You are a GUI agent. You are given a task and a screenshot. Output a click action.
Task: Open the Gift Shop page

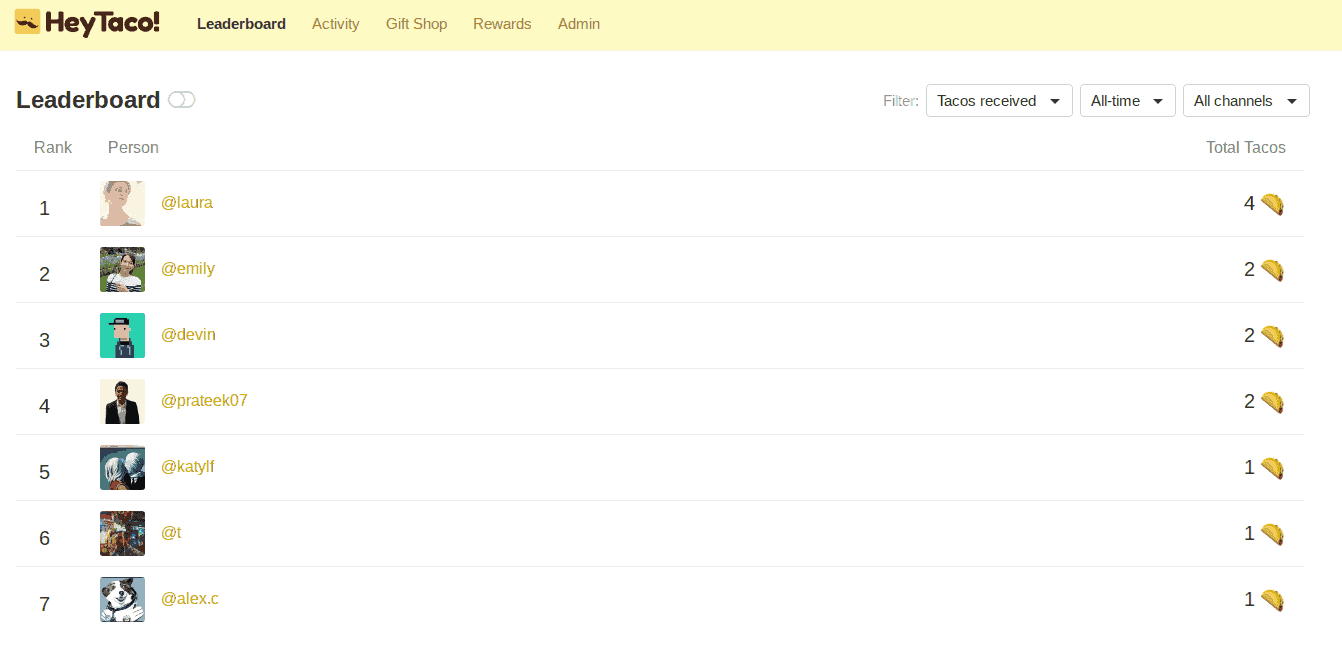pos(416,24)
